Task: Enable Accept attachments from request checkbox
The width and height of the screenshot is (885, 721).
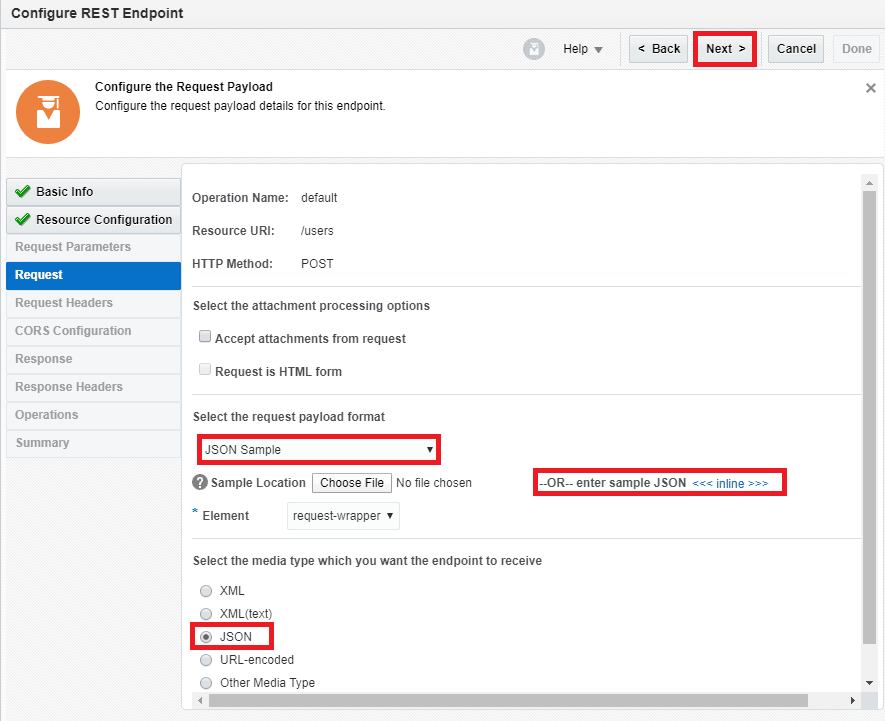Action: [205, 338]
